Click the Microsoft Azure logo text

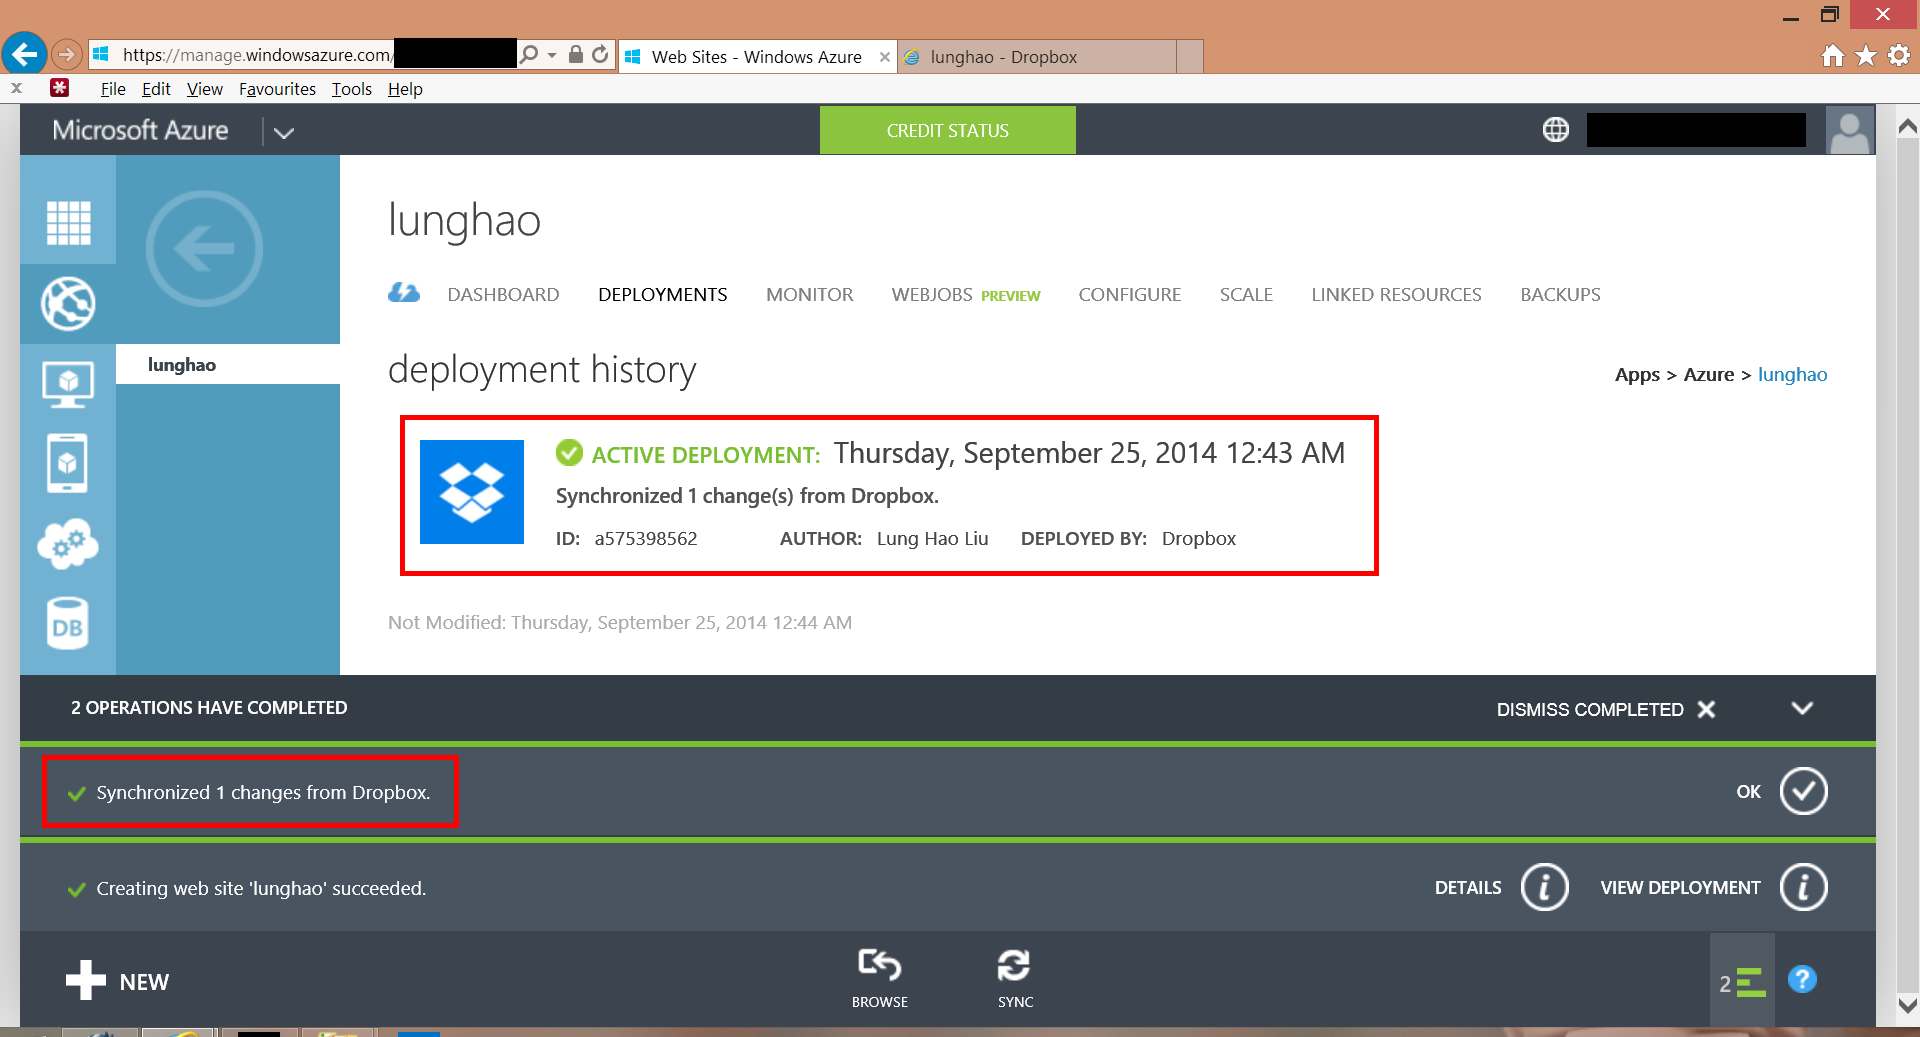click(140, 131)
